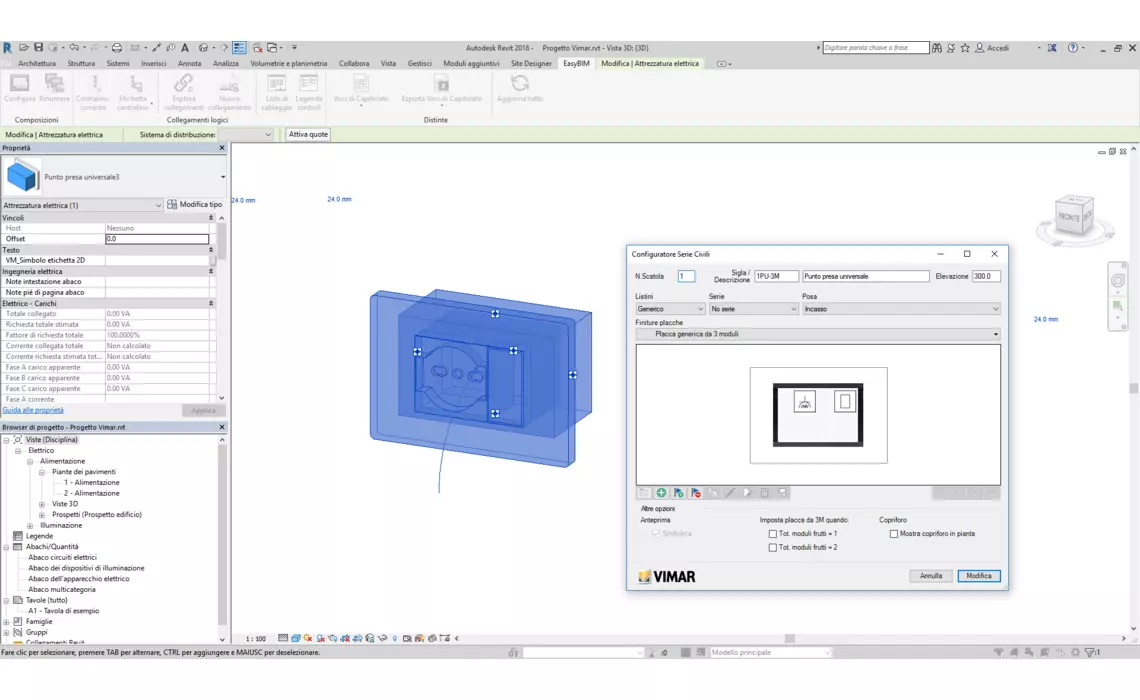The width and height of the screenshot is (1140, 700).
Task: Open the 'Attrezzatura elettrica (1)' filter dropdown
Action: pos(81,206)
